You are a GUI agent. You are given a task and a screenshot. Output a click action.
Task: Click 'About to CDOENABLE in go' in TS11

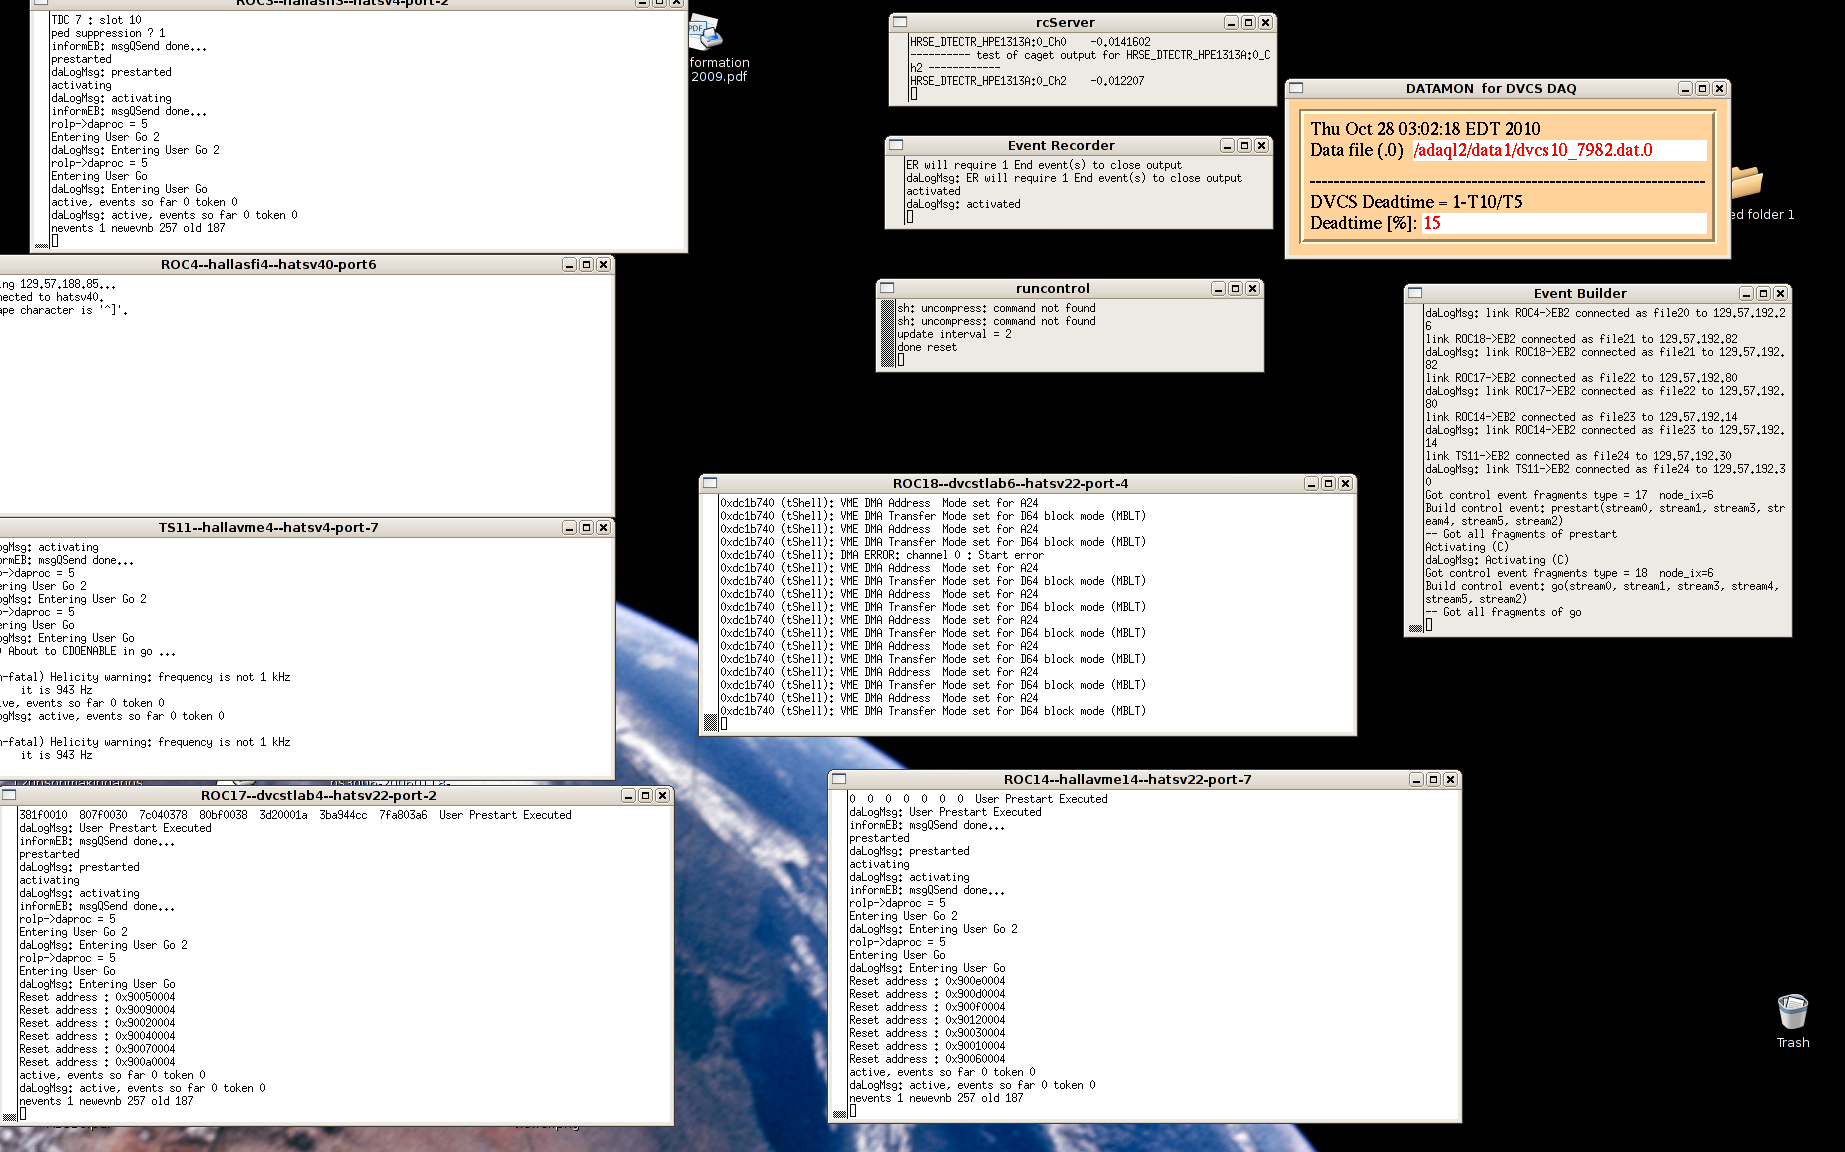click(91, 651)
